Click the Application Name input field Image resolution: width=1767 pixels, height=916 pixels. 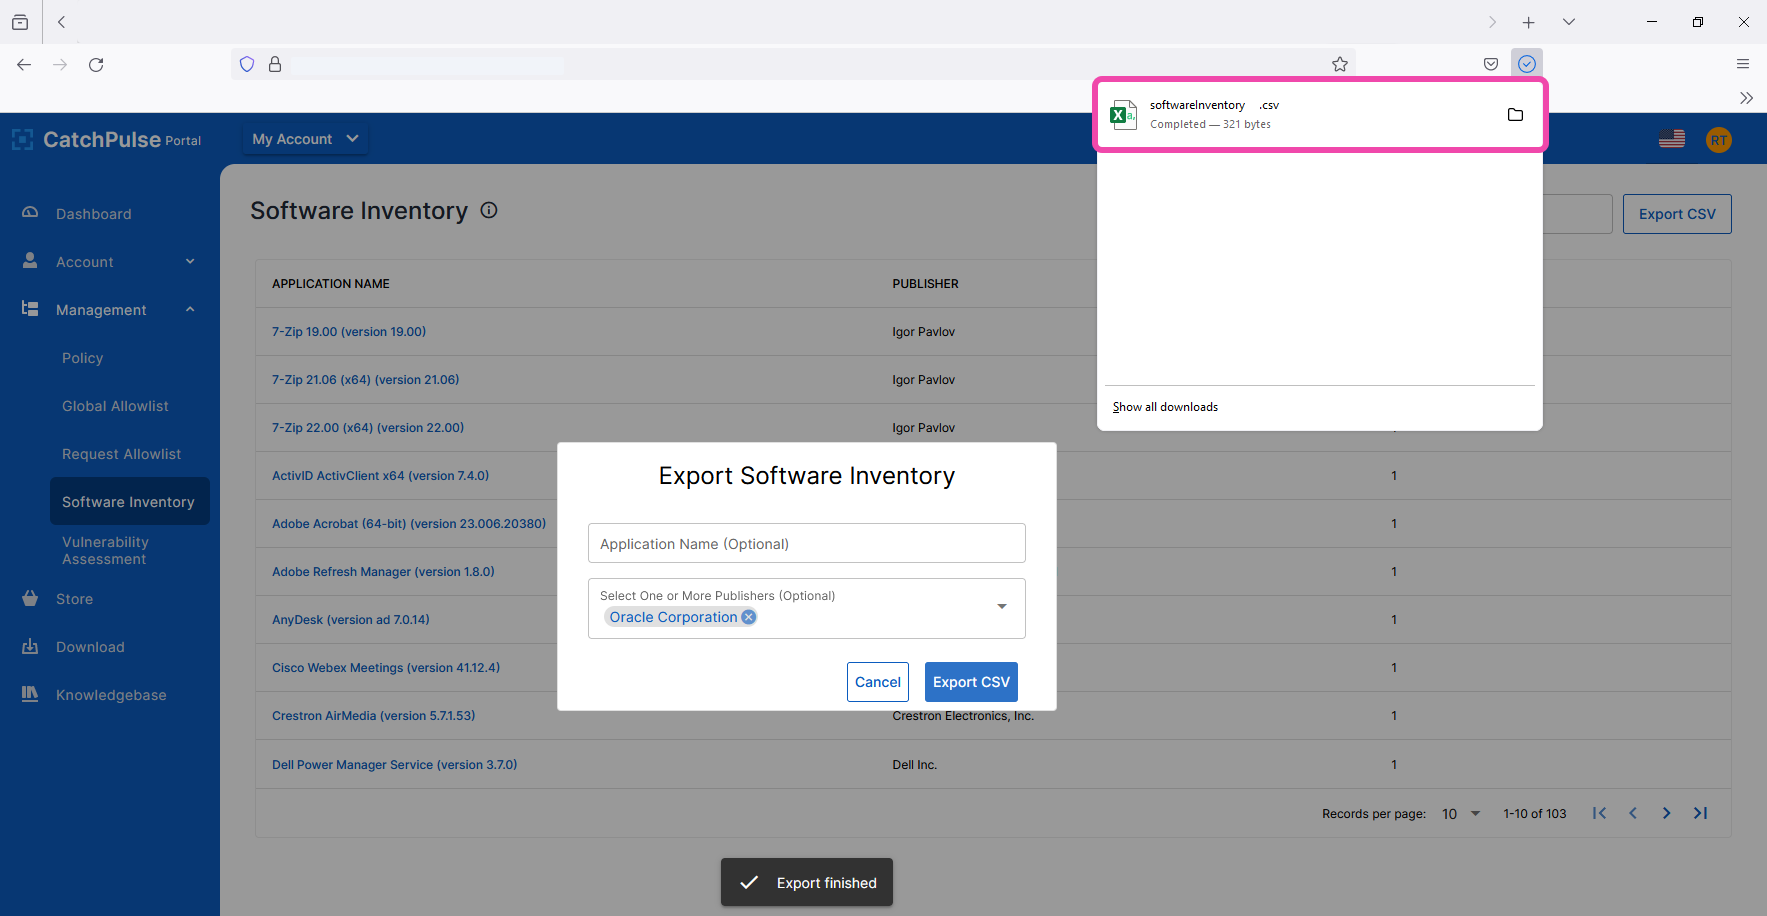click(806, 544)
